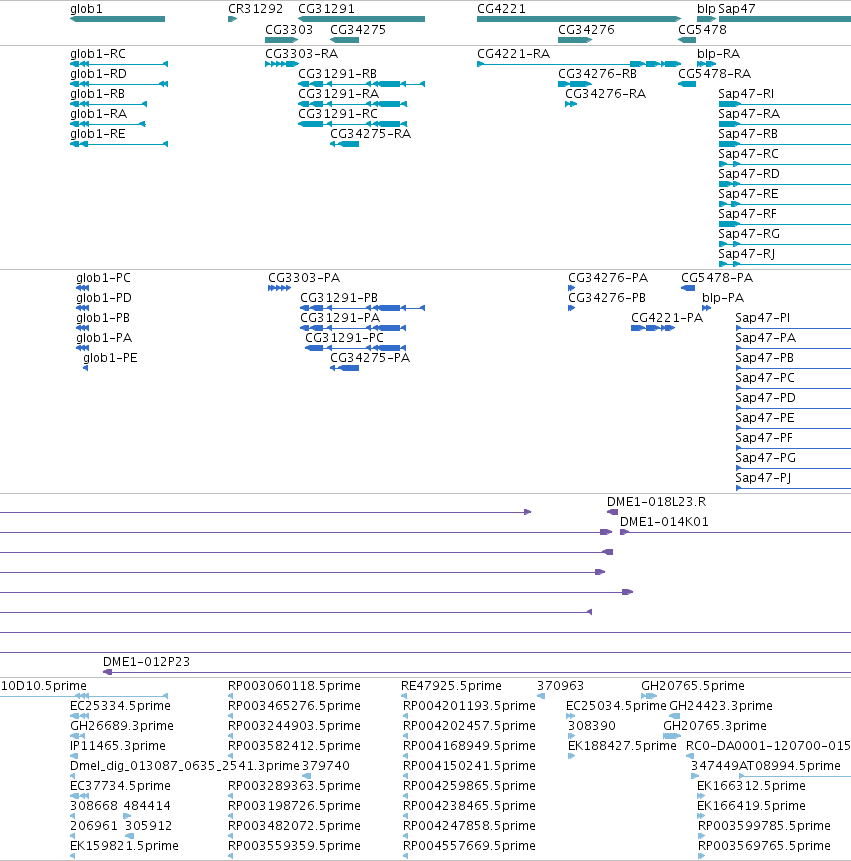Click the DME1-012P23 BAC label
851x861 pixels.
(147, 662)
